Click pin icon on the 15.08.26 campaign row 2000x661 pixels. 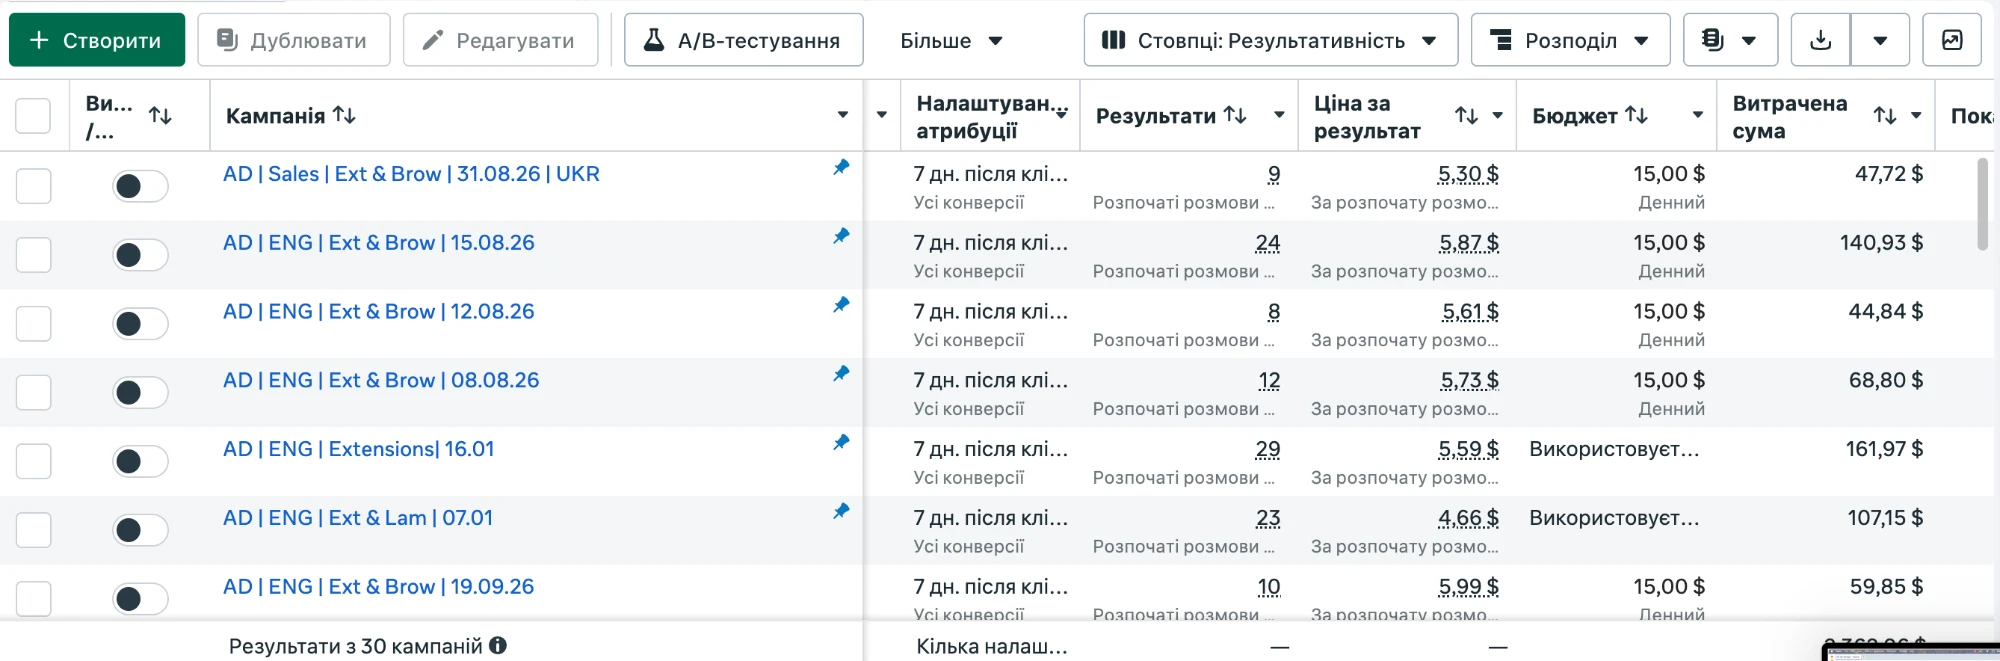coord(841,236)
